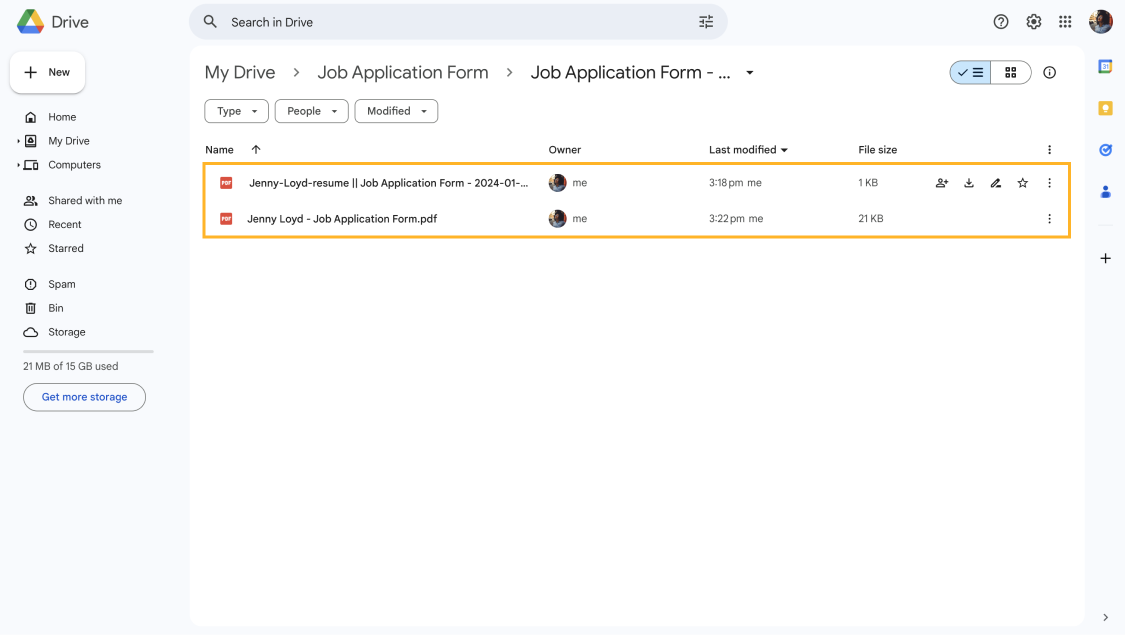Viewport: 1125px width, 635px height.
Task: Share the Jenny-Loyd-resume file
Action: (x=941, y=183)
